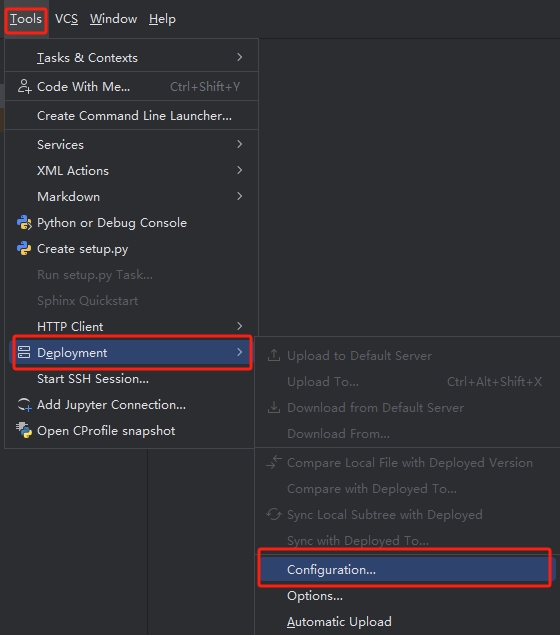Toggle Automatic Upload in Deployment submenu
Viewport: 560px width, 635px height.
[339, 622]
